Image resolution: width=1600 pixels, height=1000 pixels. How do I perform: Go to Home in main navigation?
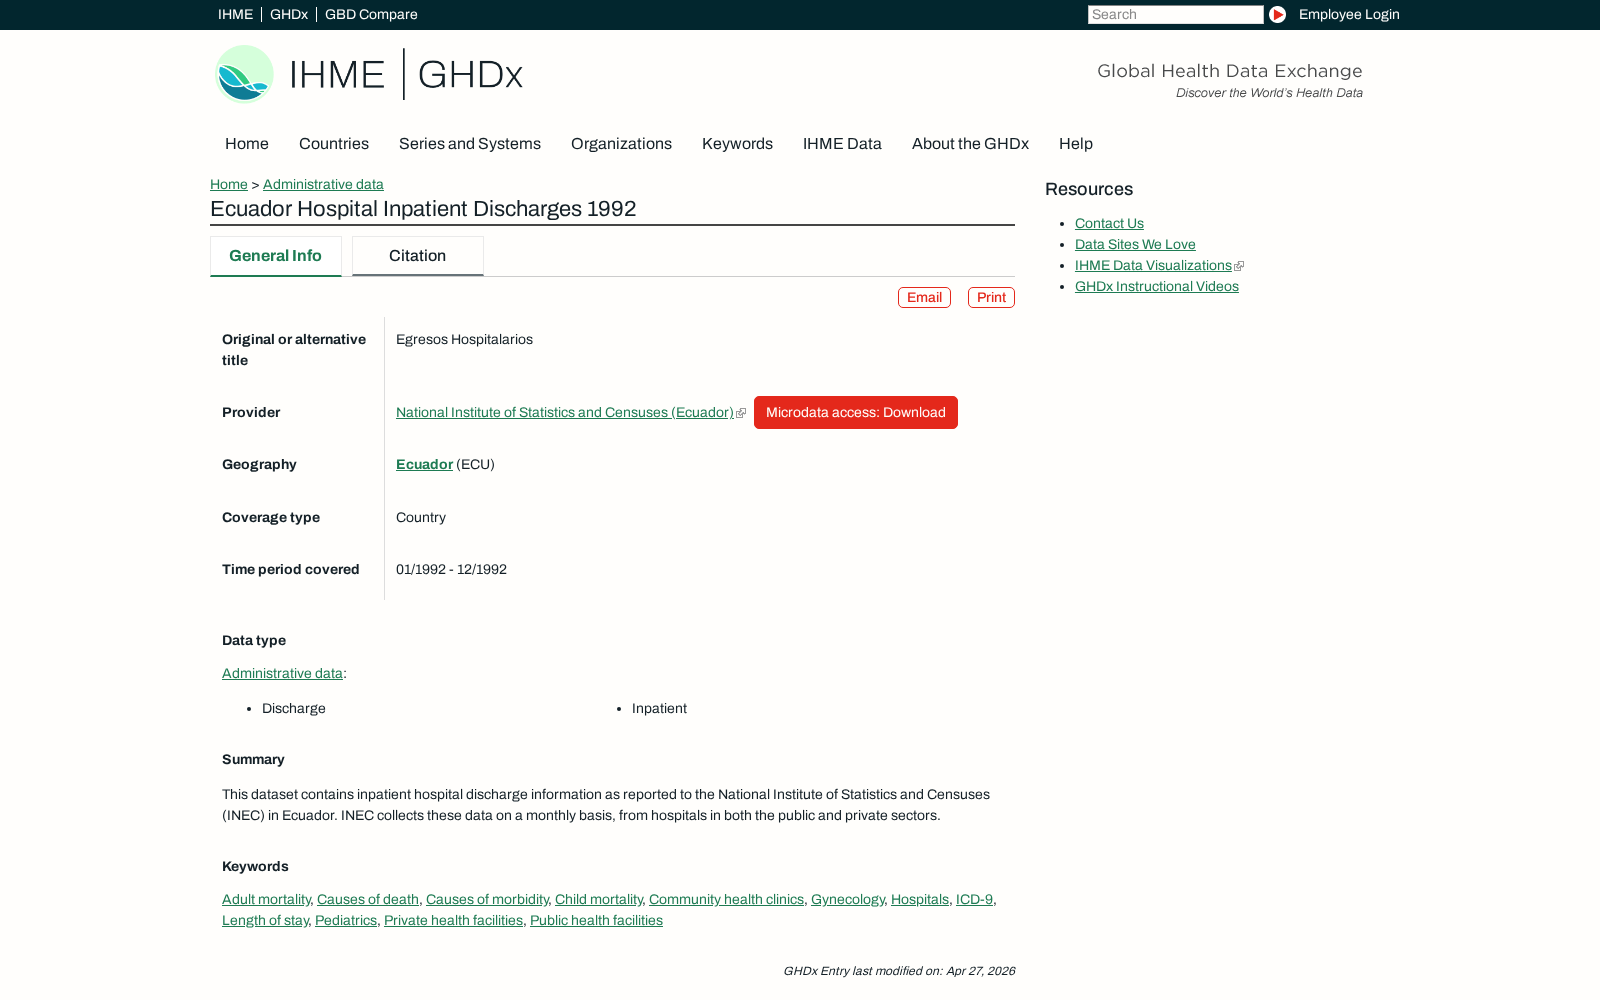click(247, 144)
